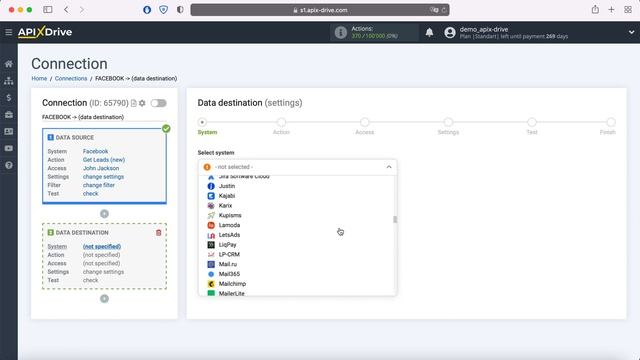Go to Connections breadcrumb link
Viewport: 640px width, 360px height.
point(71,78)
